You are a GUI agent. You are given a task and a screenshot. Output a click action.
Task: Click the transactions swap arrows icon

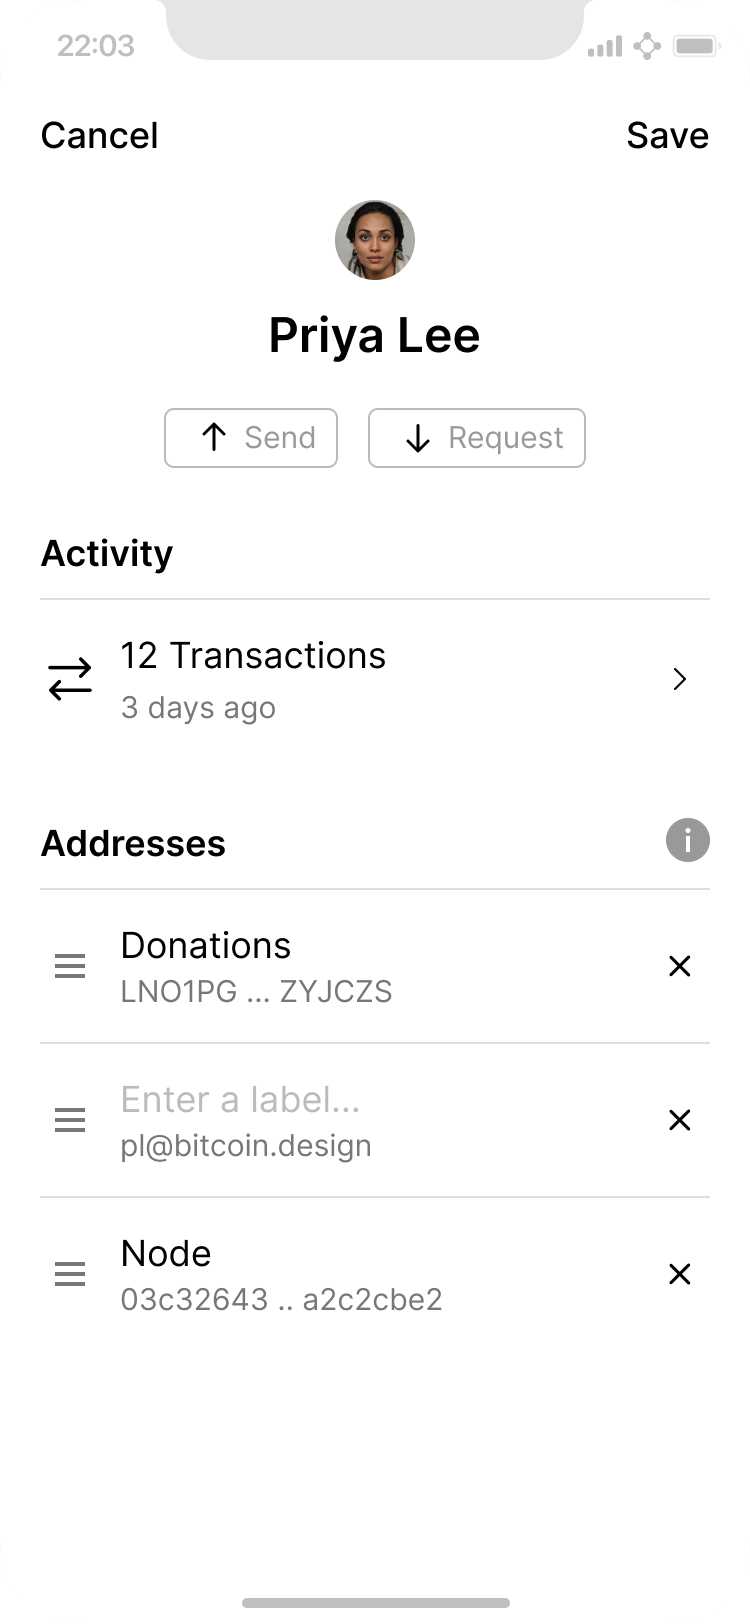tap(70, 680)
